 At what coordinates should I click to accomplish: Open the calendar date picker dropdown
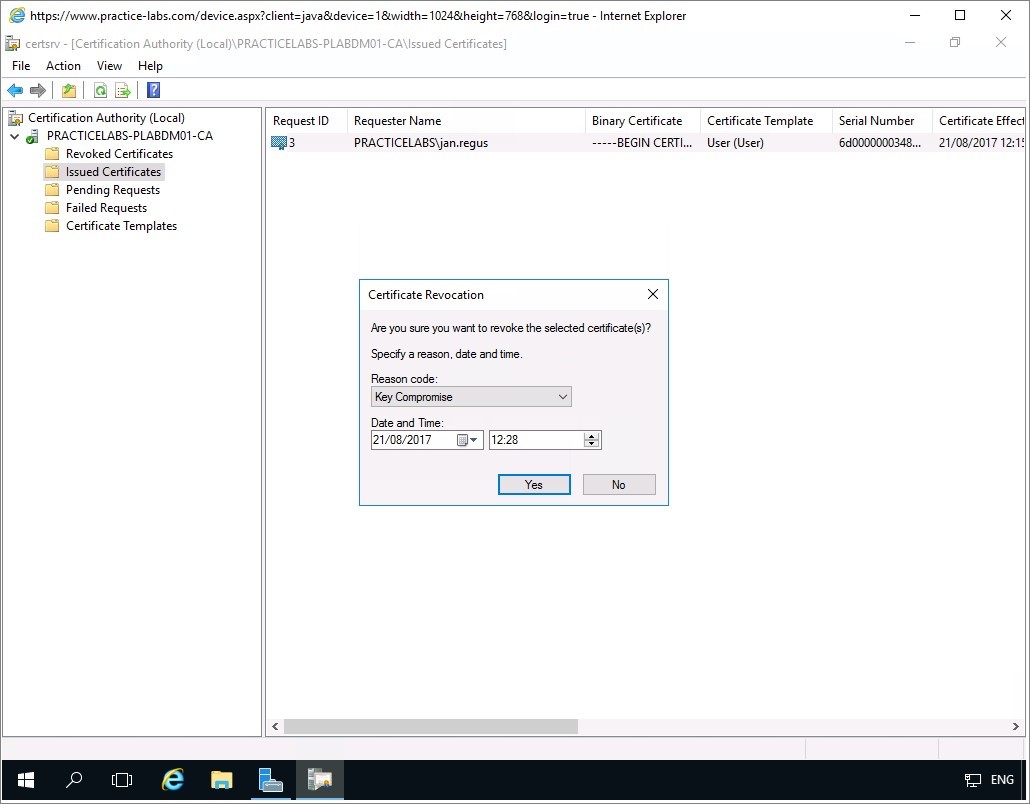coord(467,440)
